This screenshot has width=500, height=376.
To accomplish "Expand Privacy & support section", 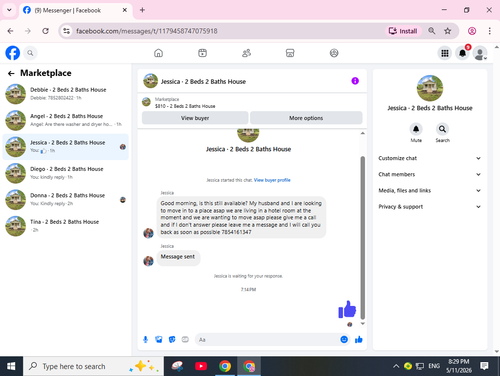I will coord(430,207).
